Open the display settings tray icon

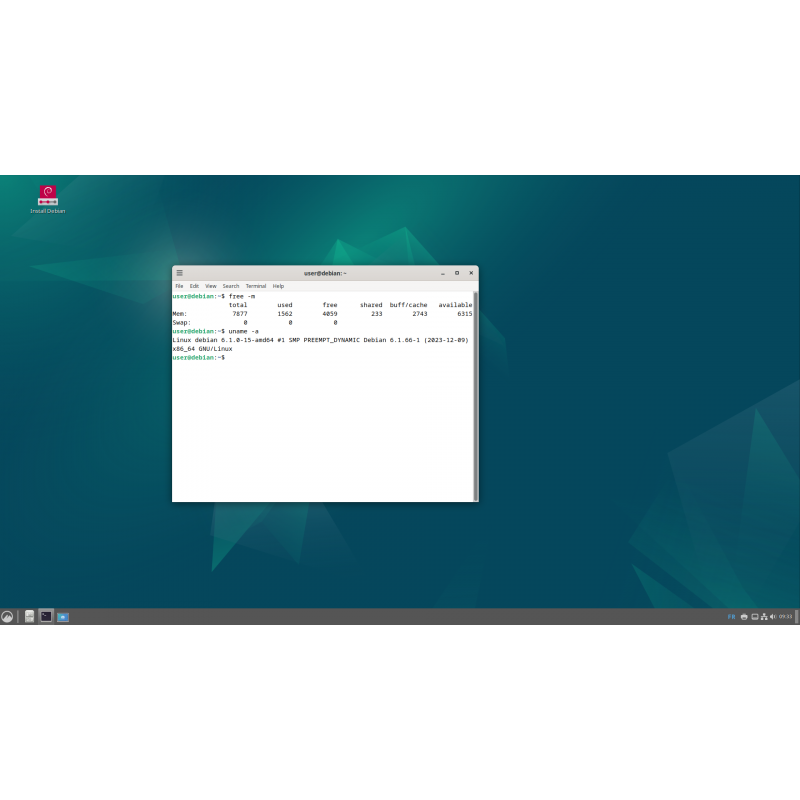755,617
